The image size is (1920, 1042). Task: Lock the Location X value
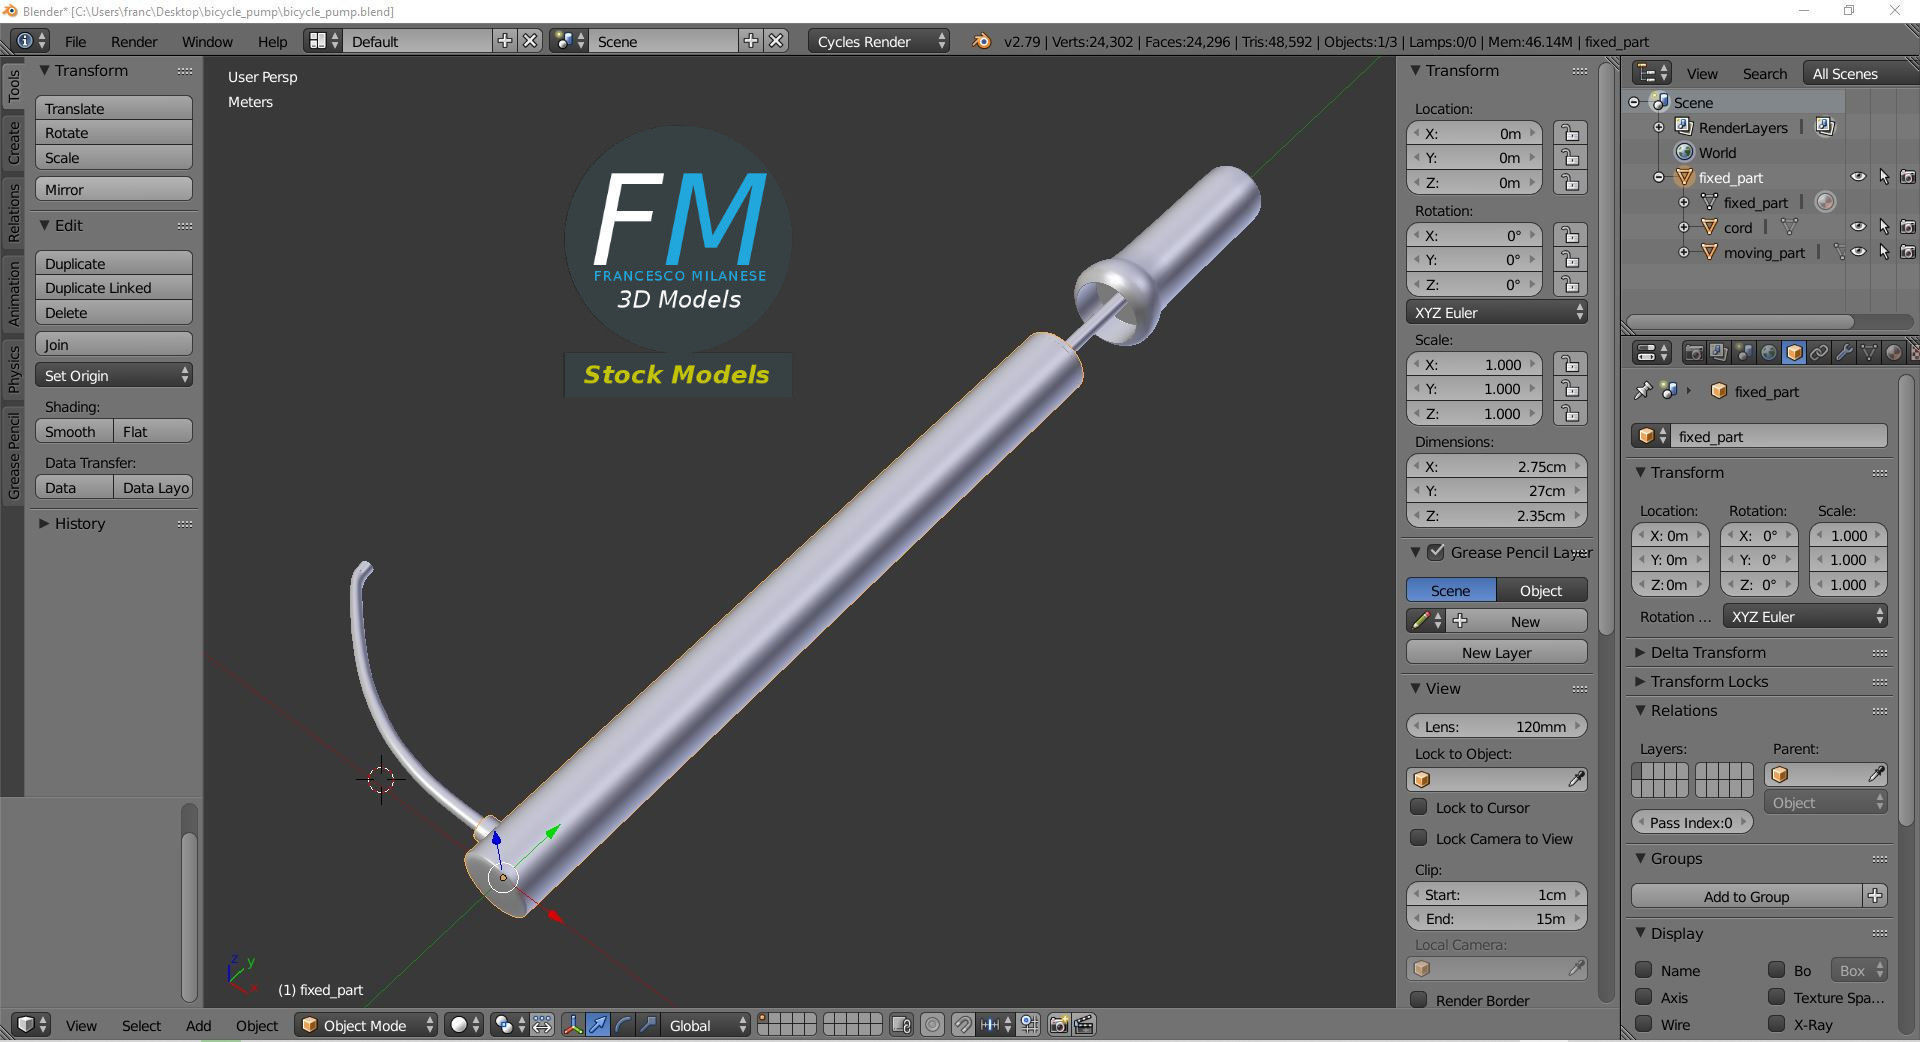click(1570, 133)
